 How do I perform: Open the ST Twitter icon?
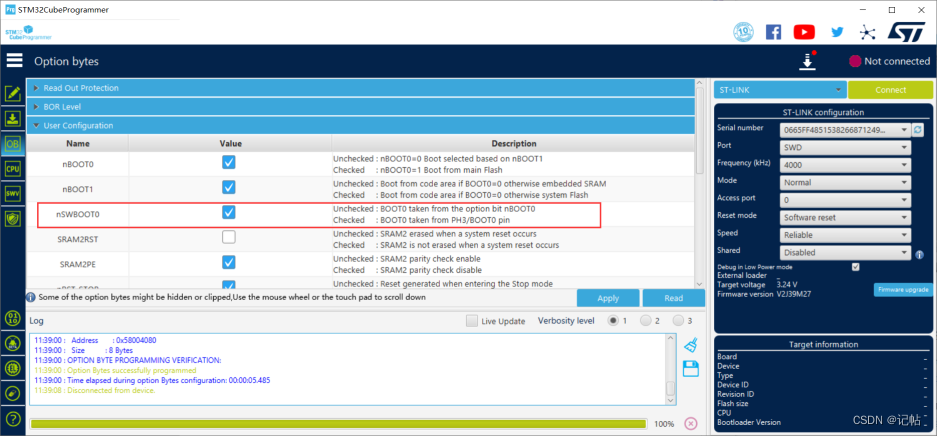click(837, 32)
